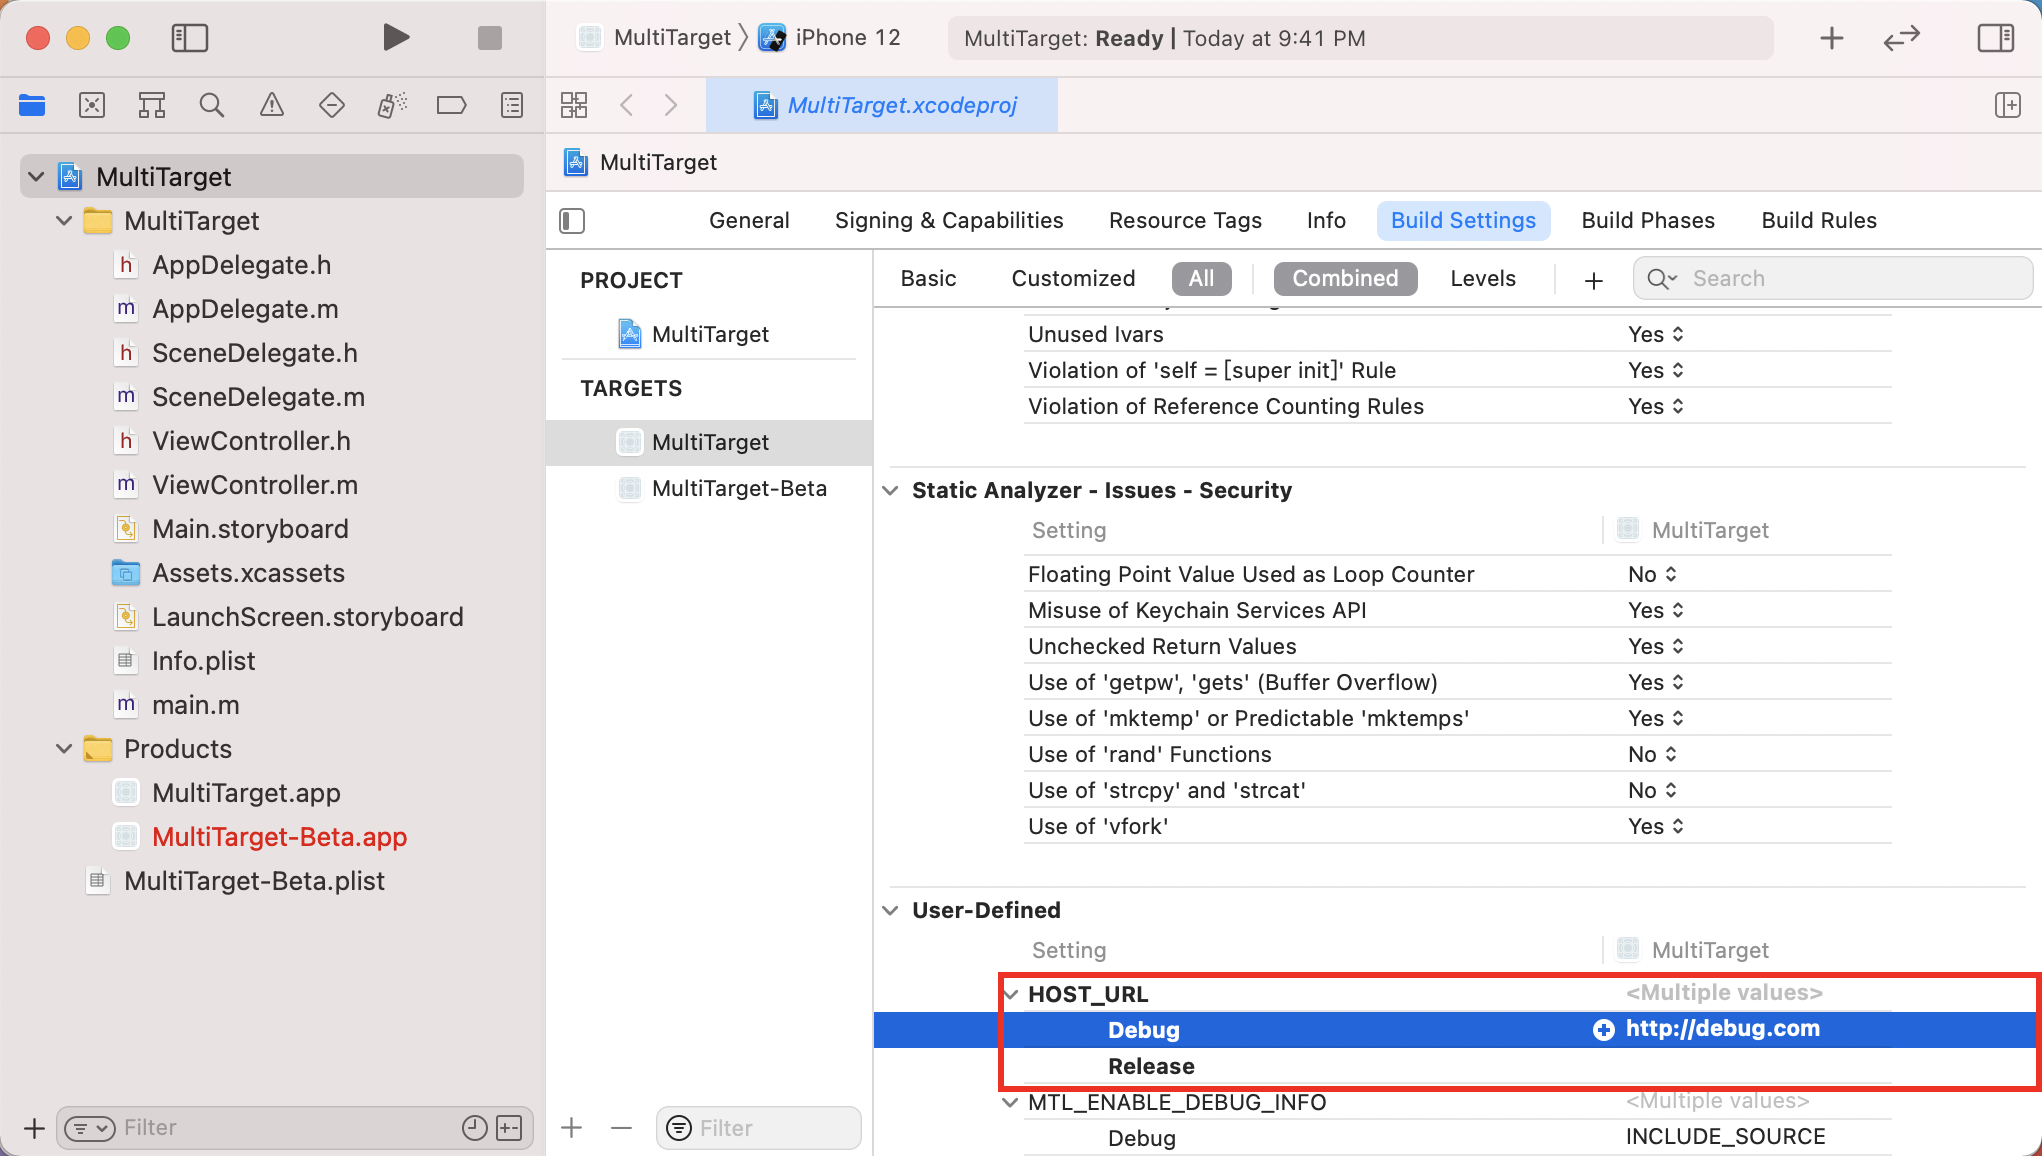Toggle the Inspectors panel on right

tap(1995, 38)
